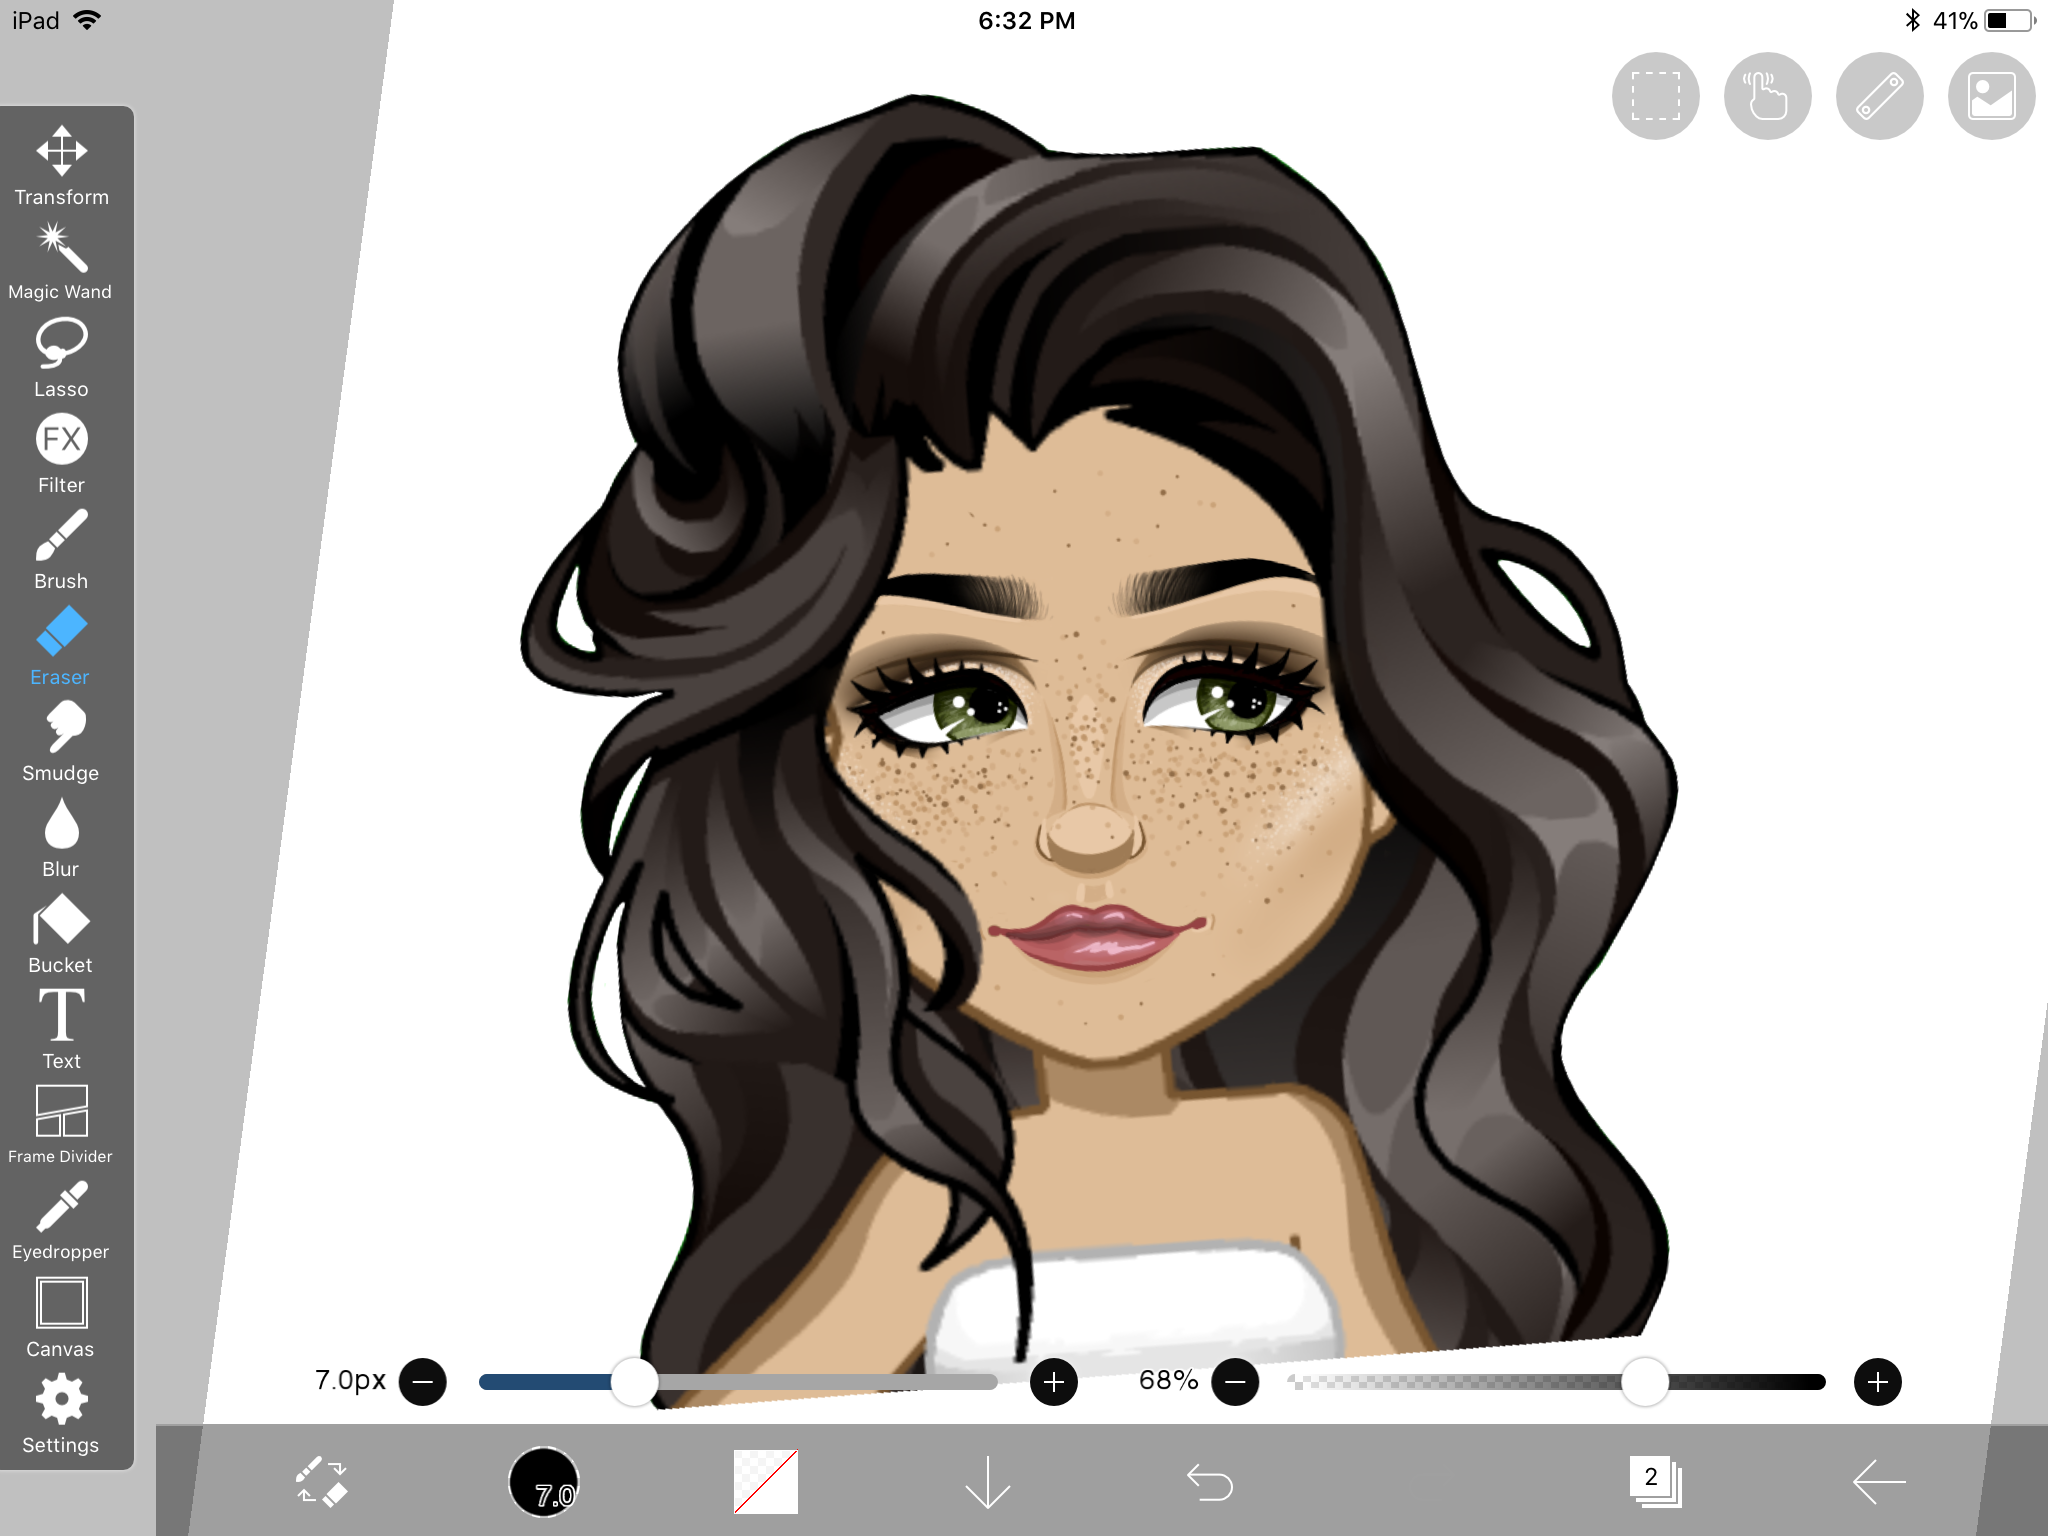Select the Transform tool

click(x=61, y=166)
